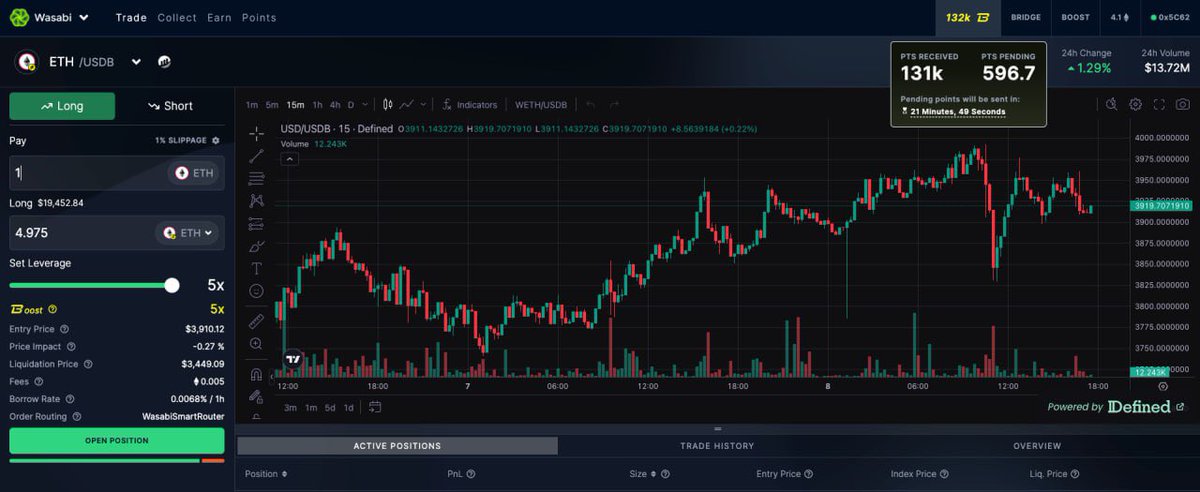
Task: Open the Earn menu
Action: 220,18
